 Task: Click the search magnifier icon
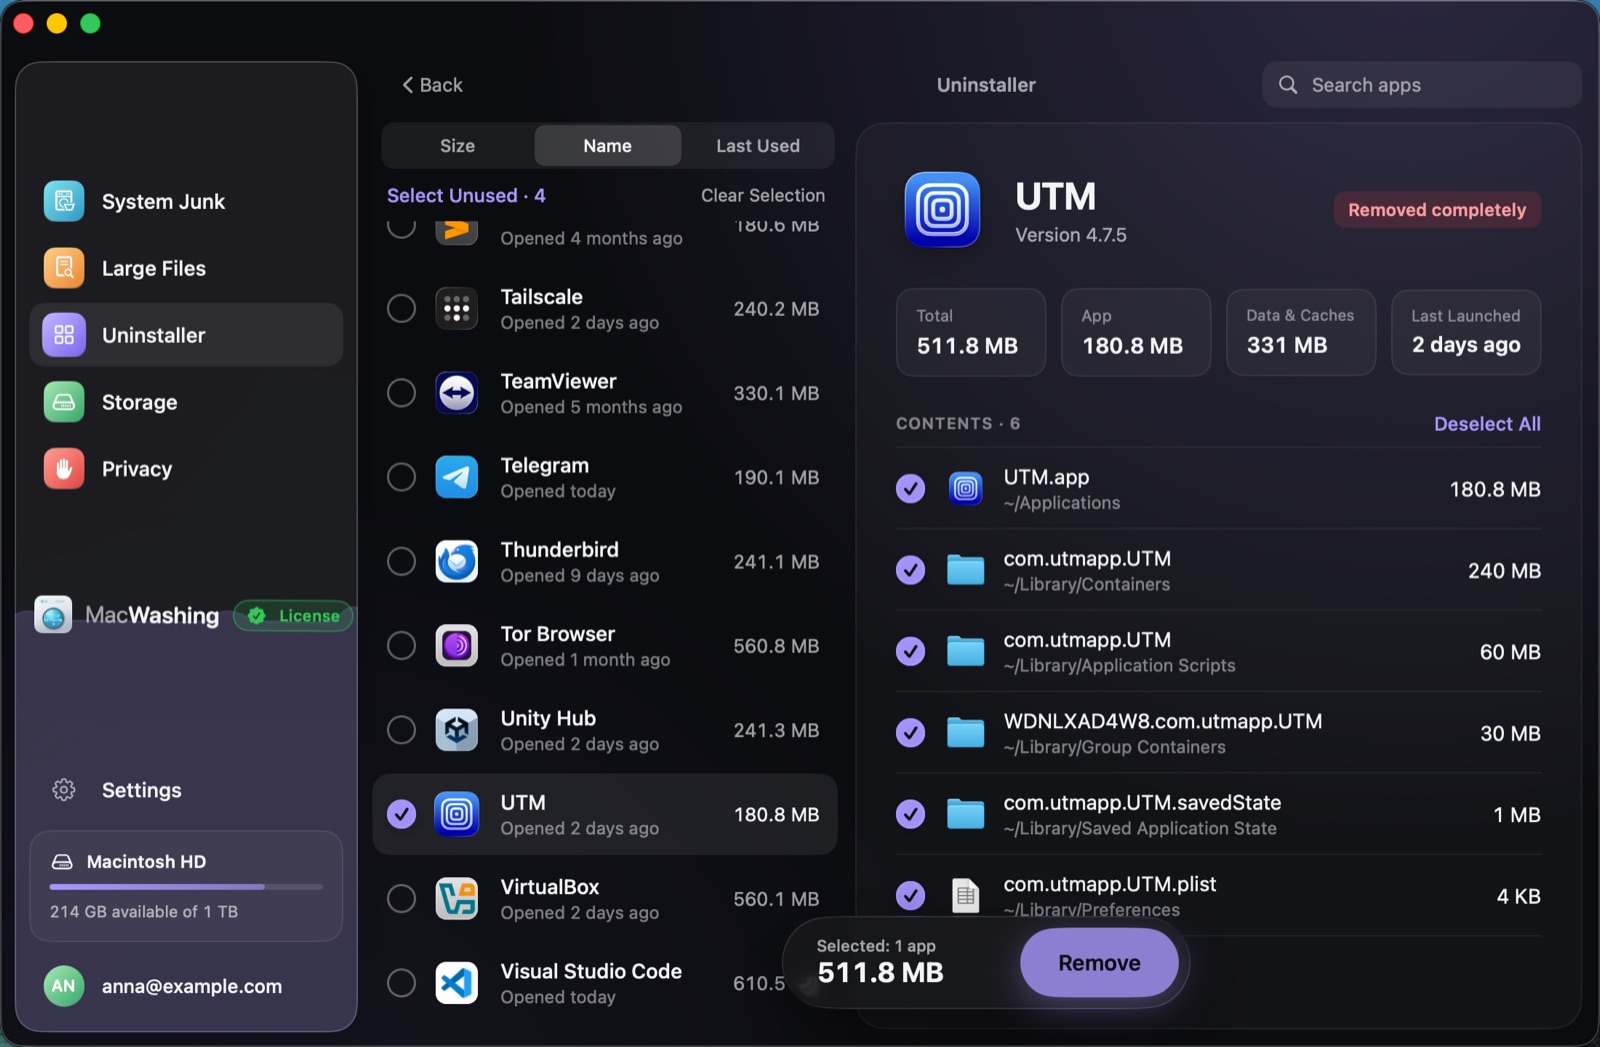(x=1288, y=85)
